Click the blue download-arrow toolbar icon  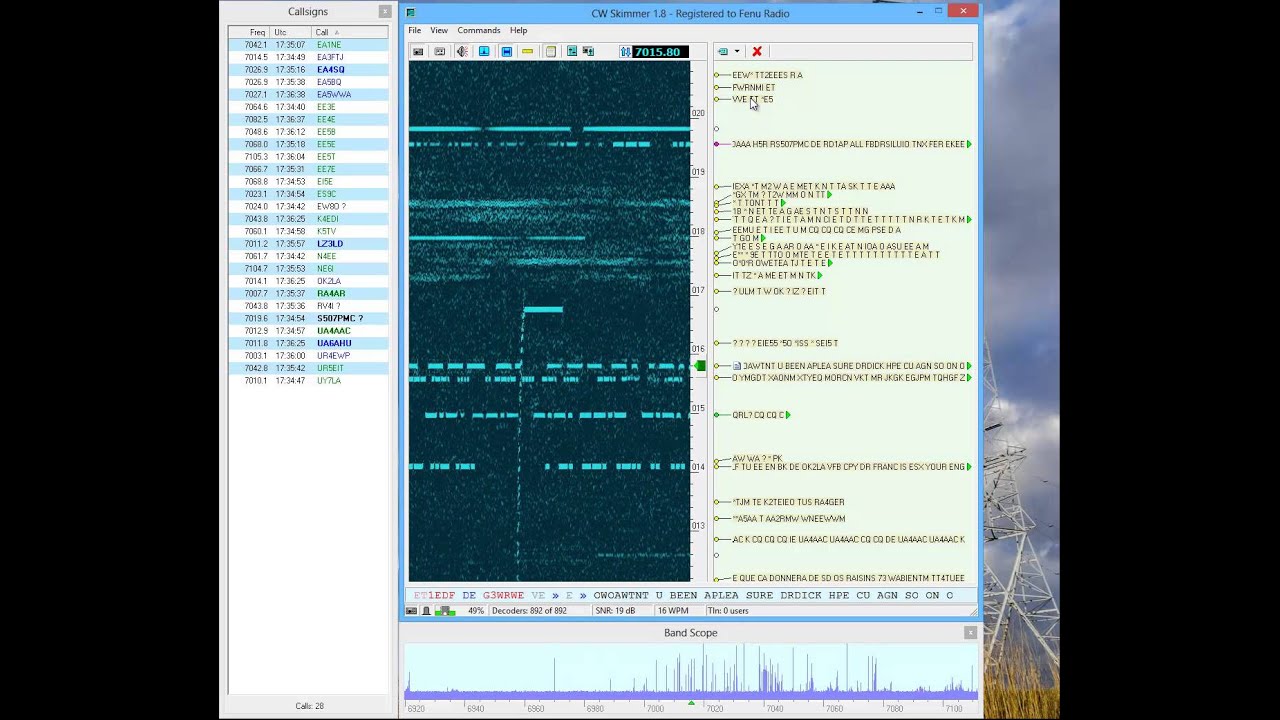(x=484, y=52)
